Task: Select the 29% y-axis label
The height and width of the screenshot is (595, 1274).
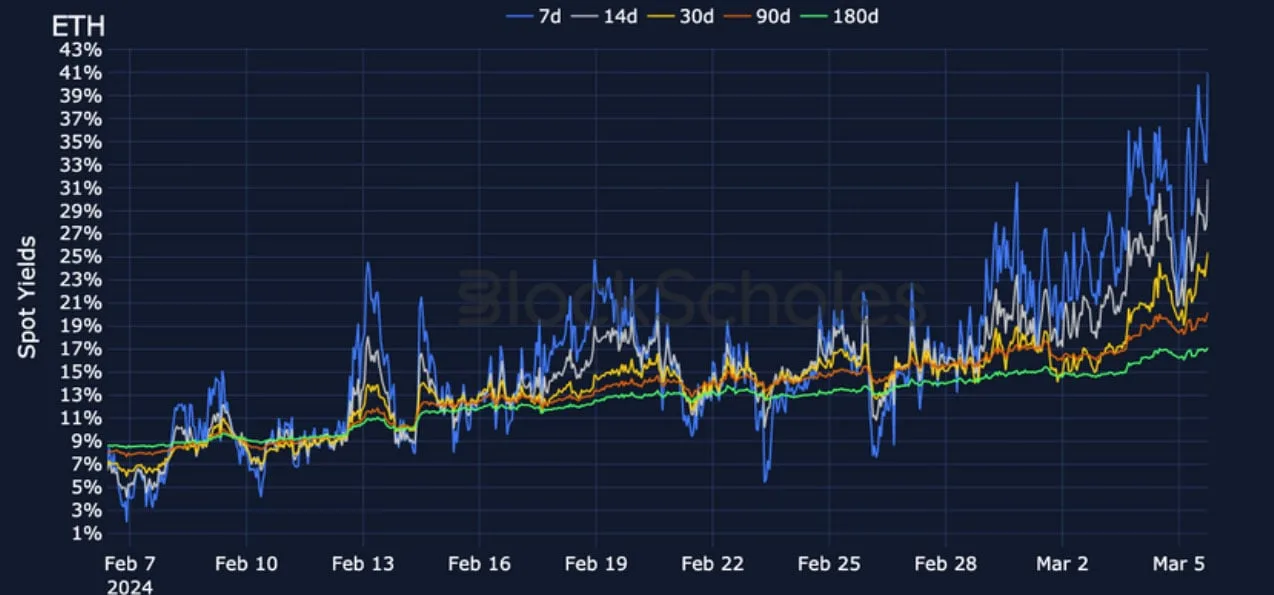Action: click(x=81, y=211)
